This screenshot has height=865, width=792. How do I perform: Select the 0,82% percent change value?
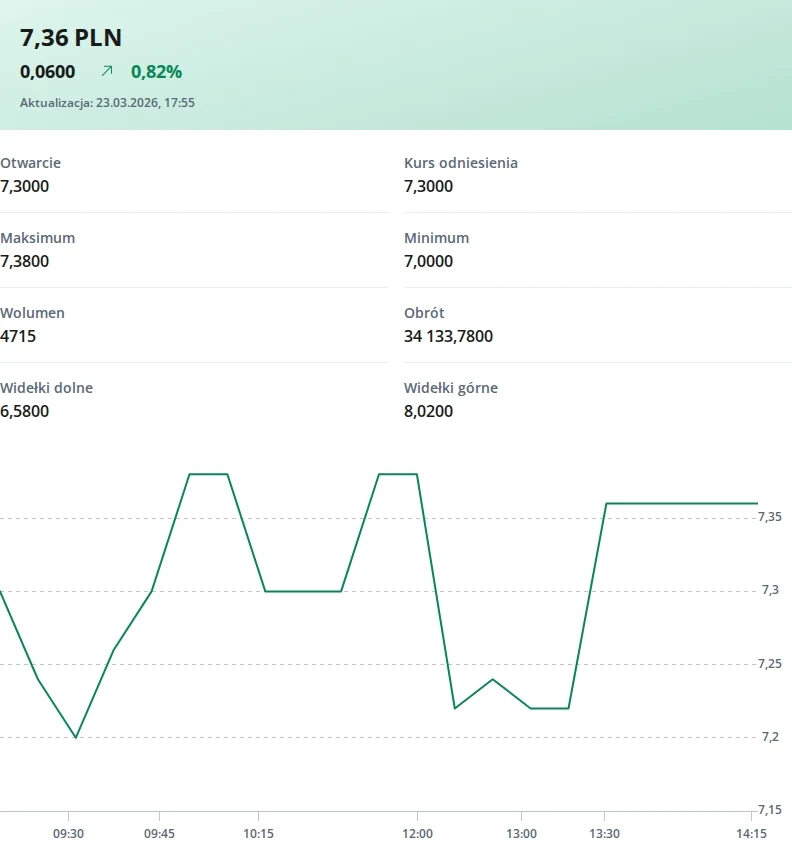(156, 71)
